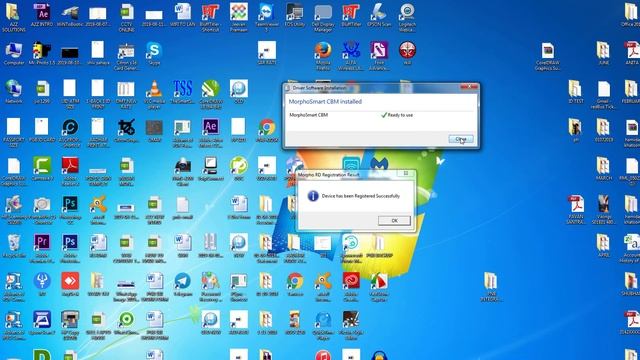The width and height of the screenshot is (640, 360).
Task: Open the Recycle Bin
Action: 13,246
